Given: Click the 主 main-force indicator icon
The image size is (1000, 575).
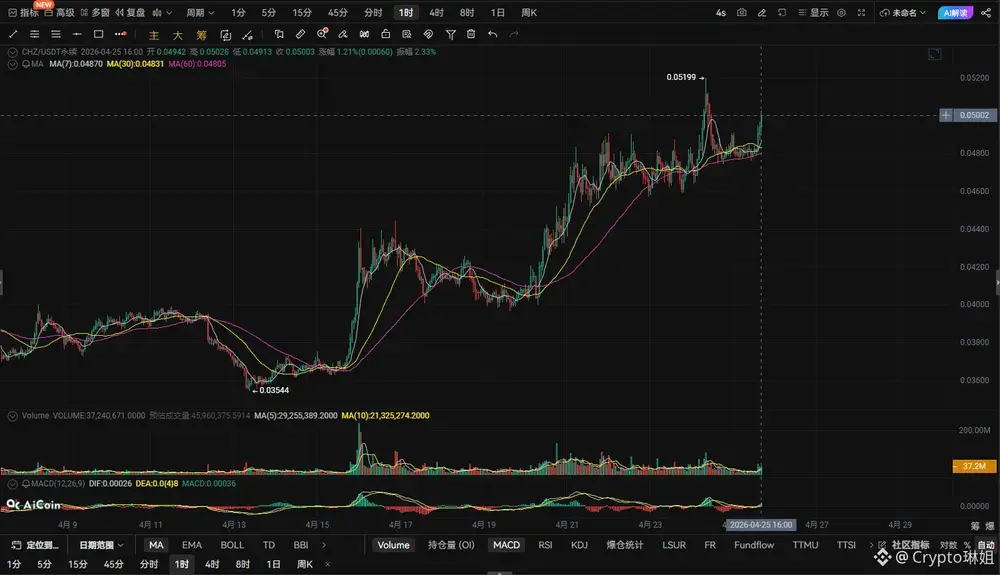Looking at the screenshot, I should click(154, 35).
